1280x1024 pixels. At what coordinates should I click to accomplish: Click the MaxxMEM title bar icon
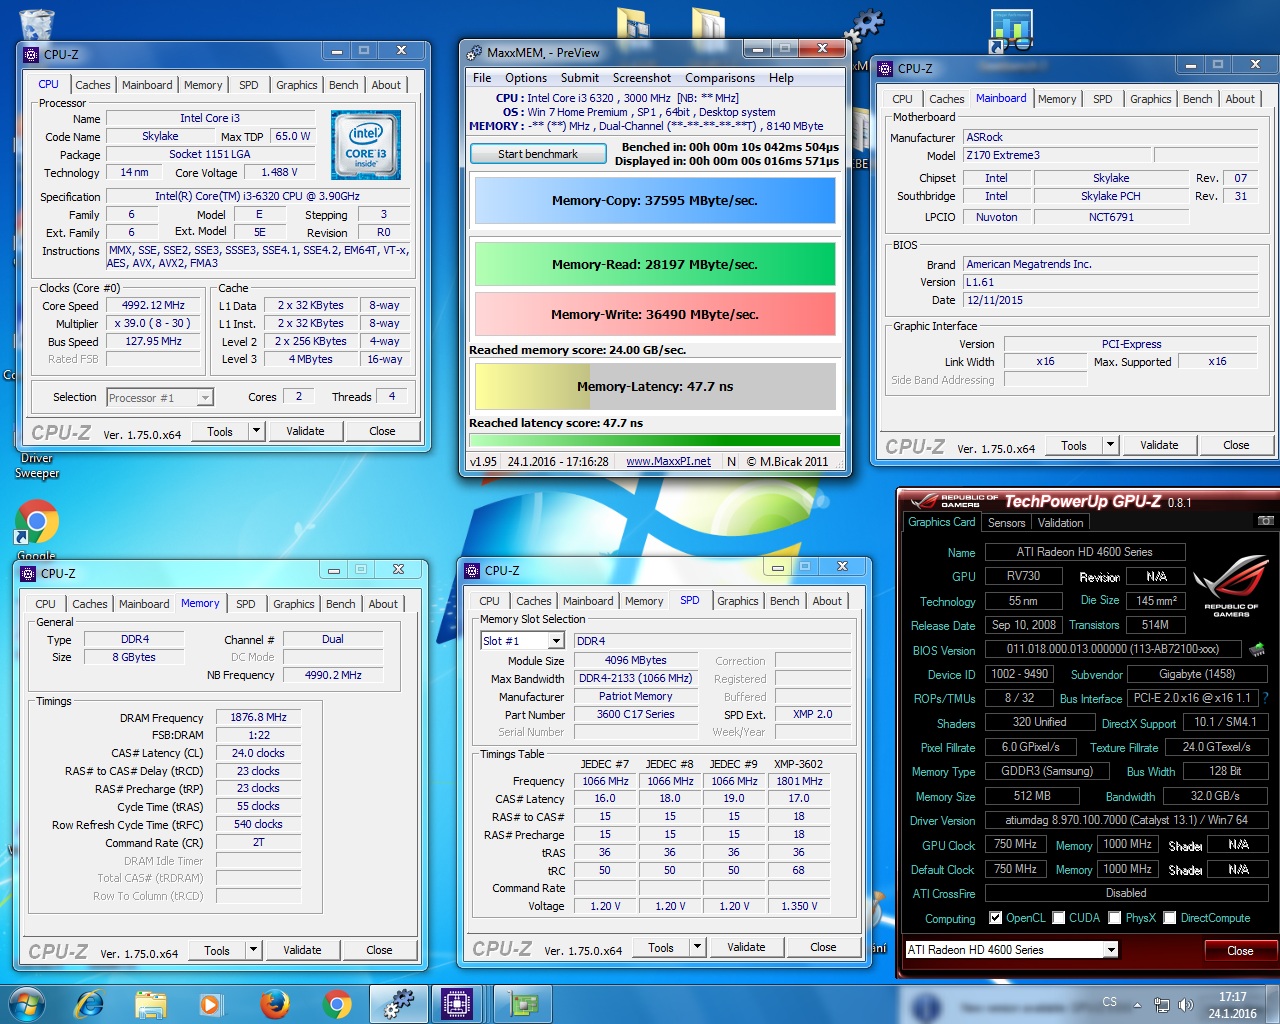pos(474,52)
